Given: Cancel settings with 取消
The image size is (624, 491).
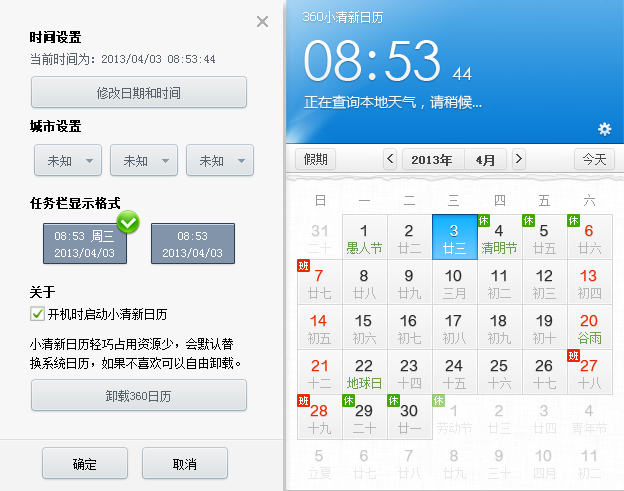Looking at the screenshot, I should pyautogui.click(x=185, y=463).
